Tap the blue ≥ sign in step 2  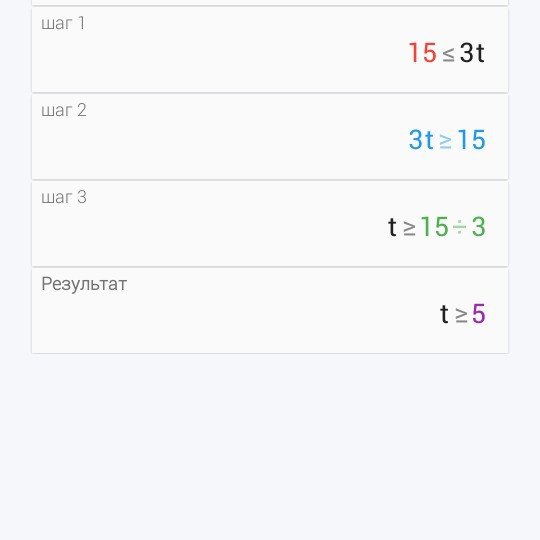click(445, 141)
